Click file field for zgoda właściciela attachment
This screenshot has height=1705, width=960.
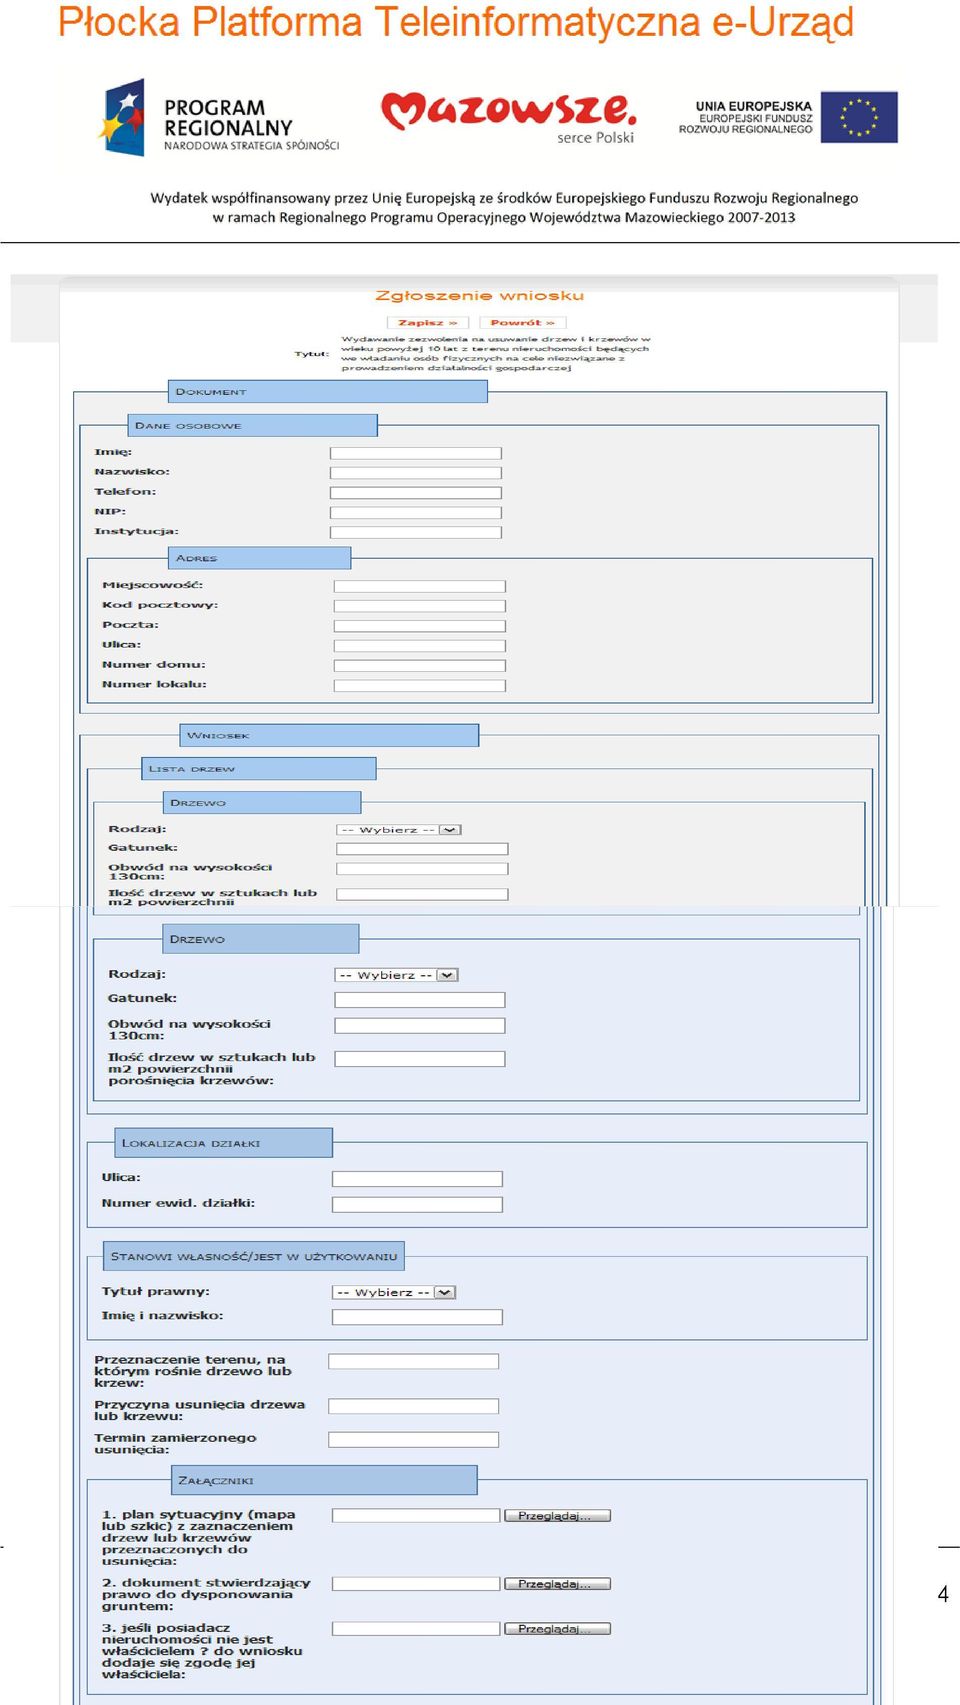point(416,1629)
